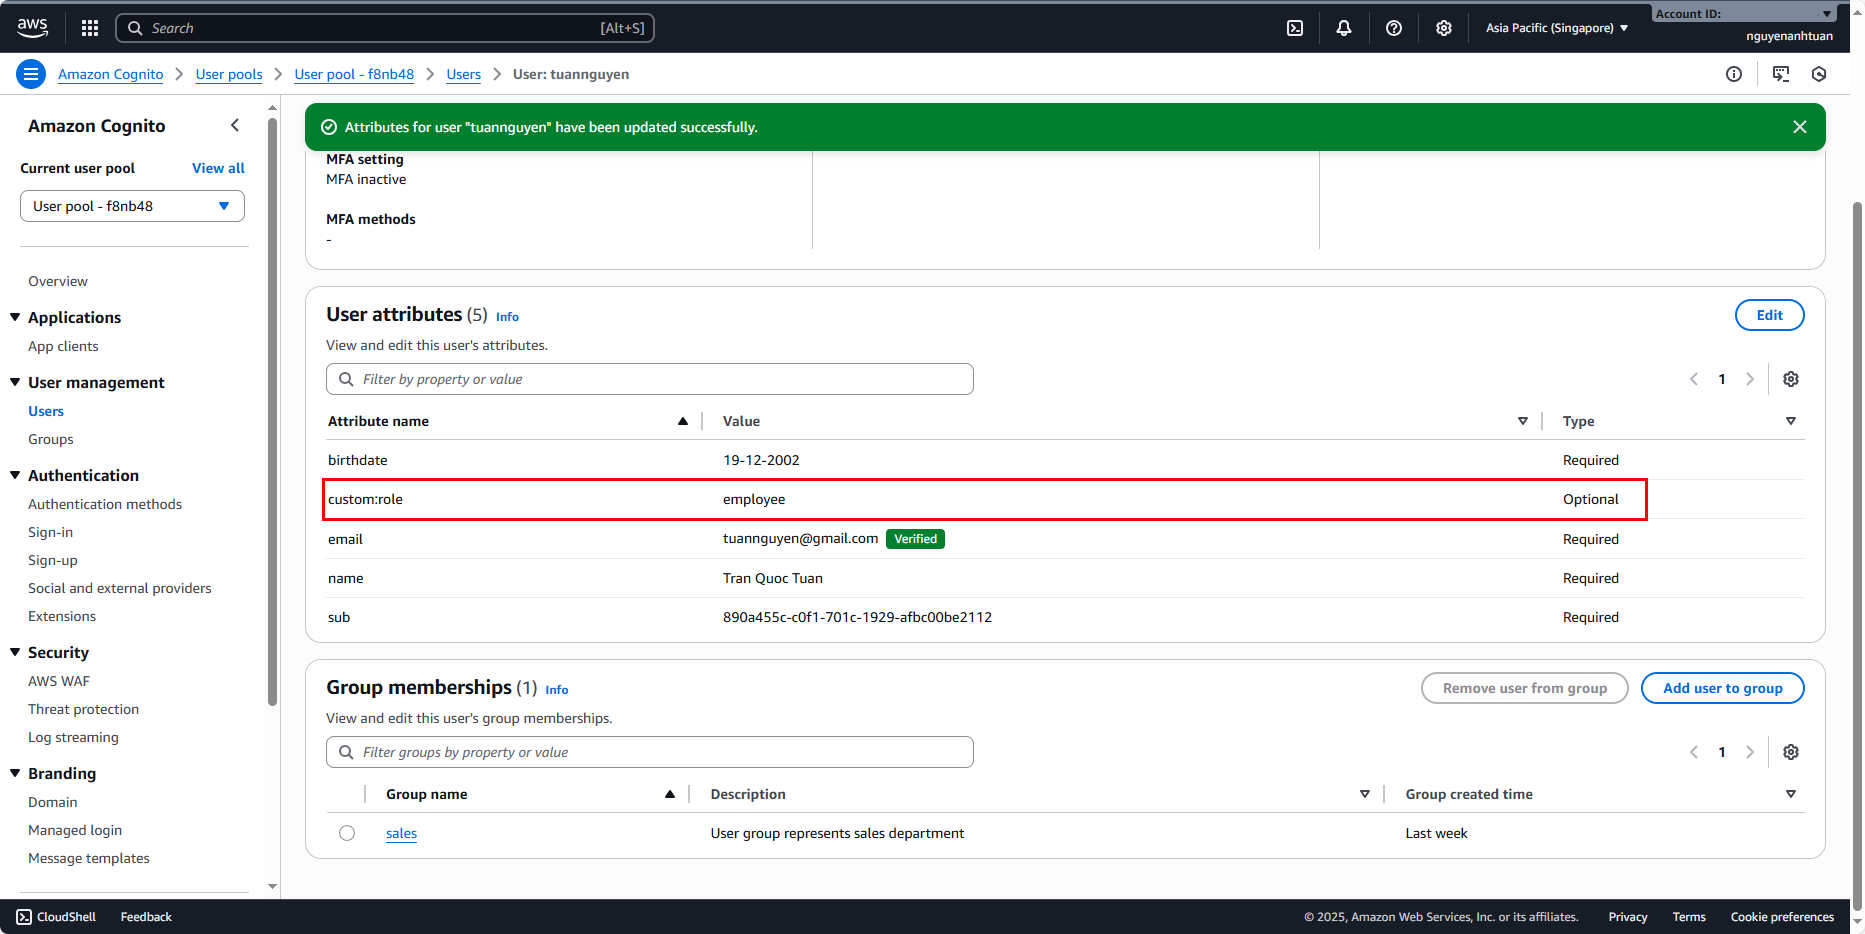Go to Groups in side navigation
This screenshot has width=1865, height=934.
51,439
